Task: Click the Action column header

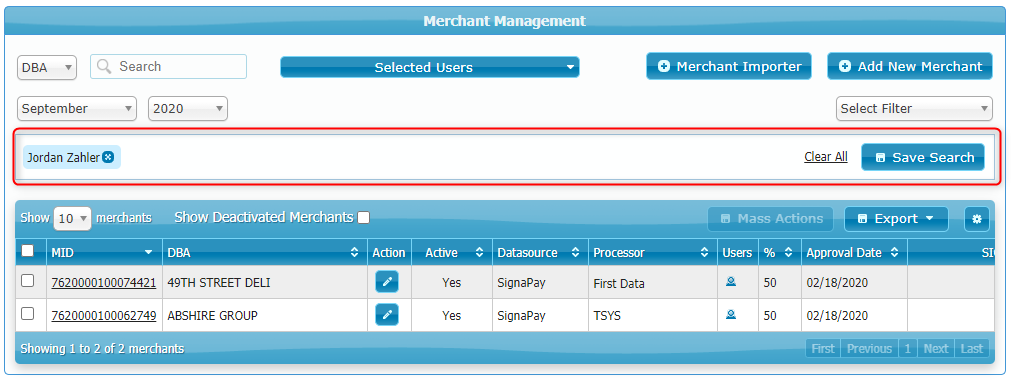Action: point(389,253)
